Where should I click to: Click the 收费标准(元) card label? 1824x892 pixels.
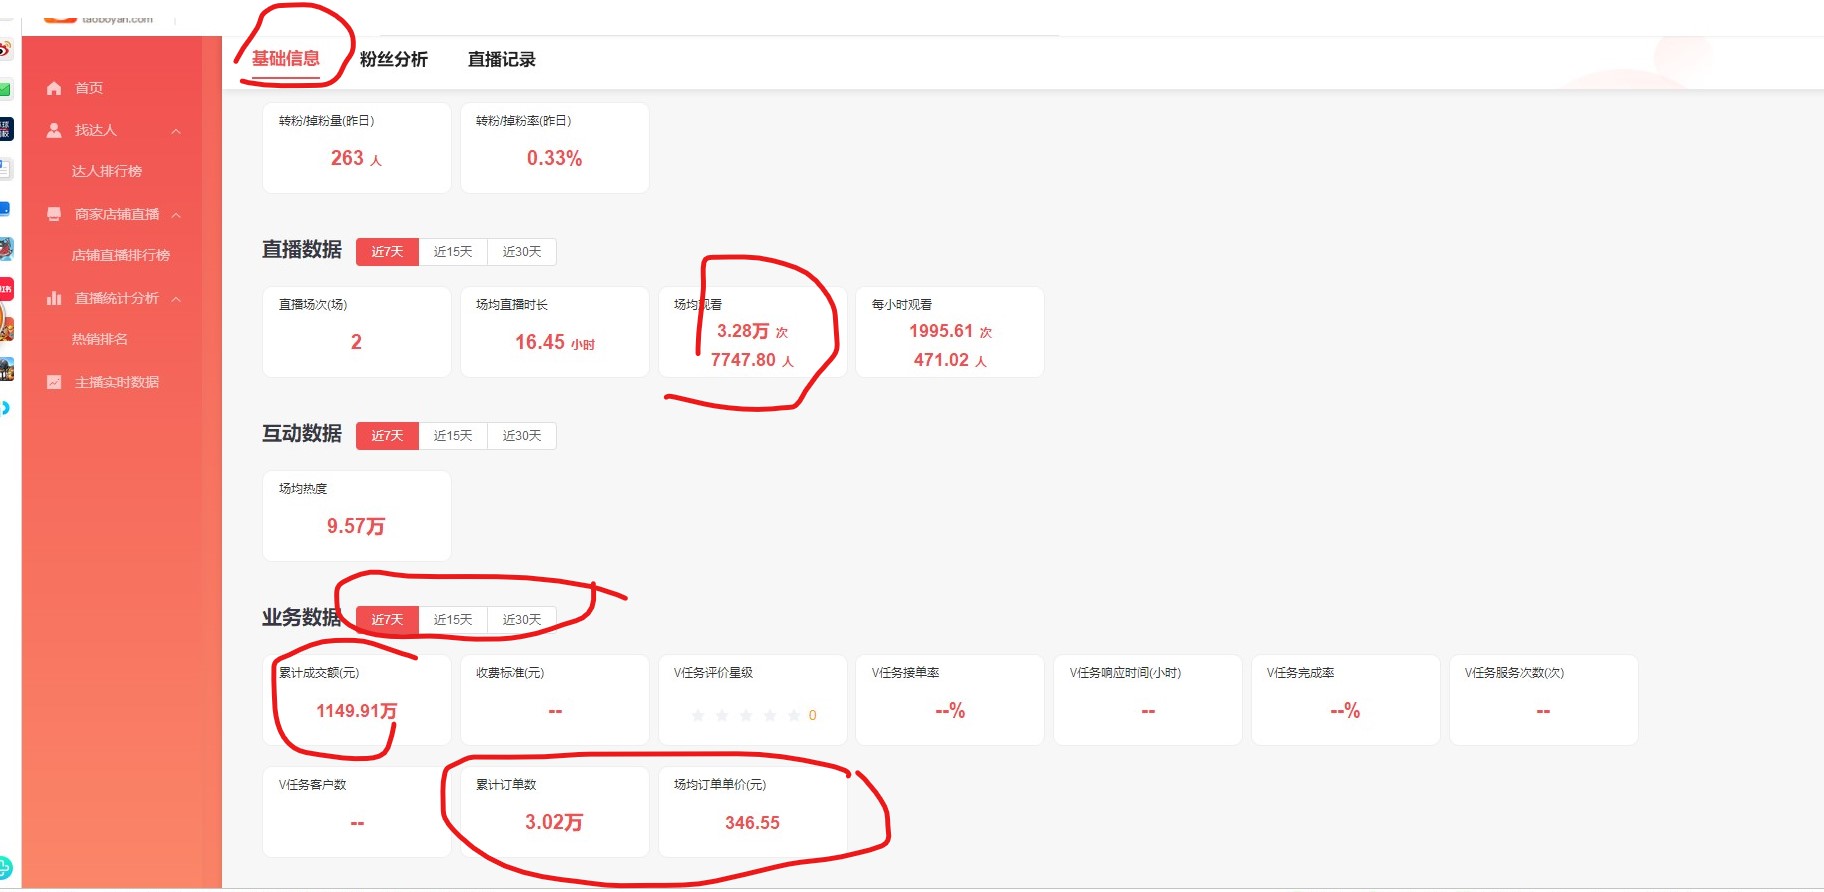pos(510,673)
